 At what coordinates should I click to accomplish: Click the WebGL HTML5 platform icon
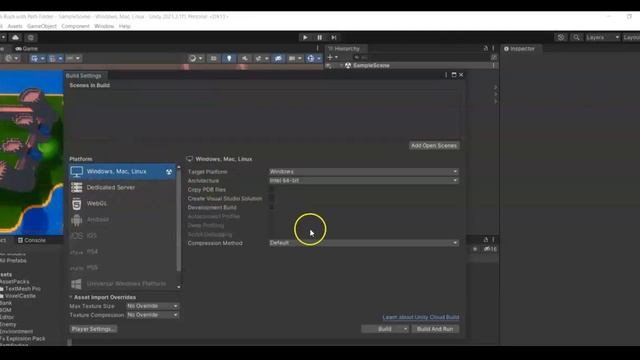pyautogui.click(x=76, y=203)
